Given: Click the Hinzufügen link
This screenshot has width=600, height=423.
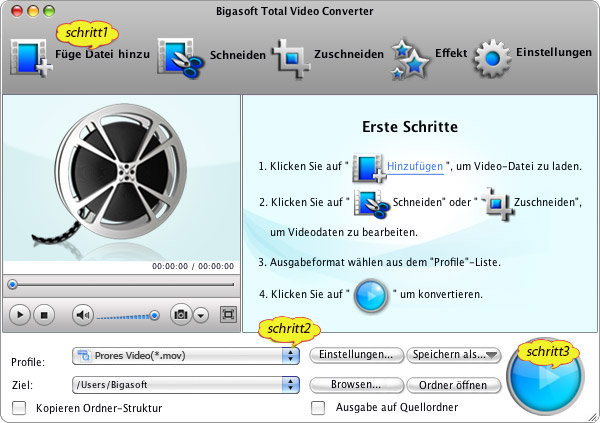Looking at the screenshot, I should (x=415, y=167).
